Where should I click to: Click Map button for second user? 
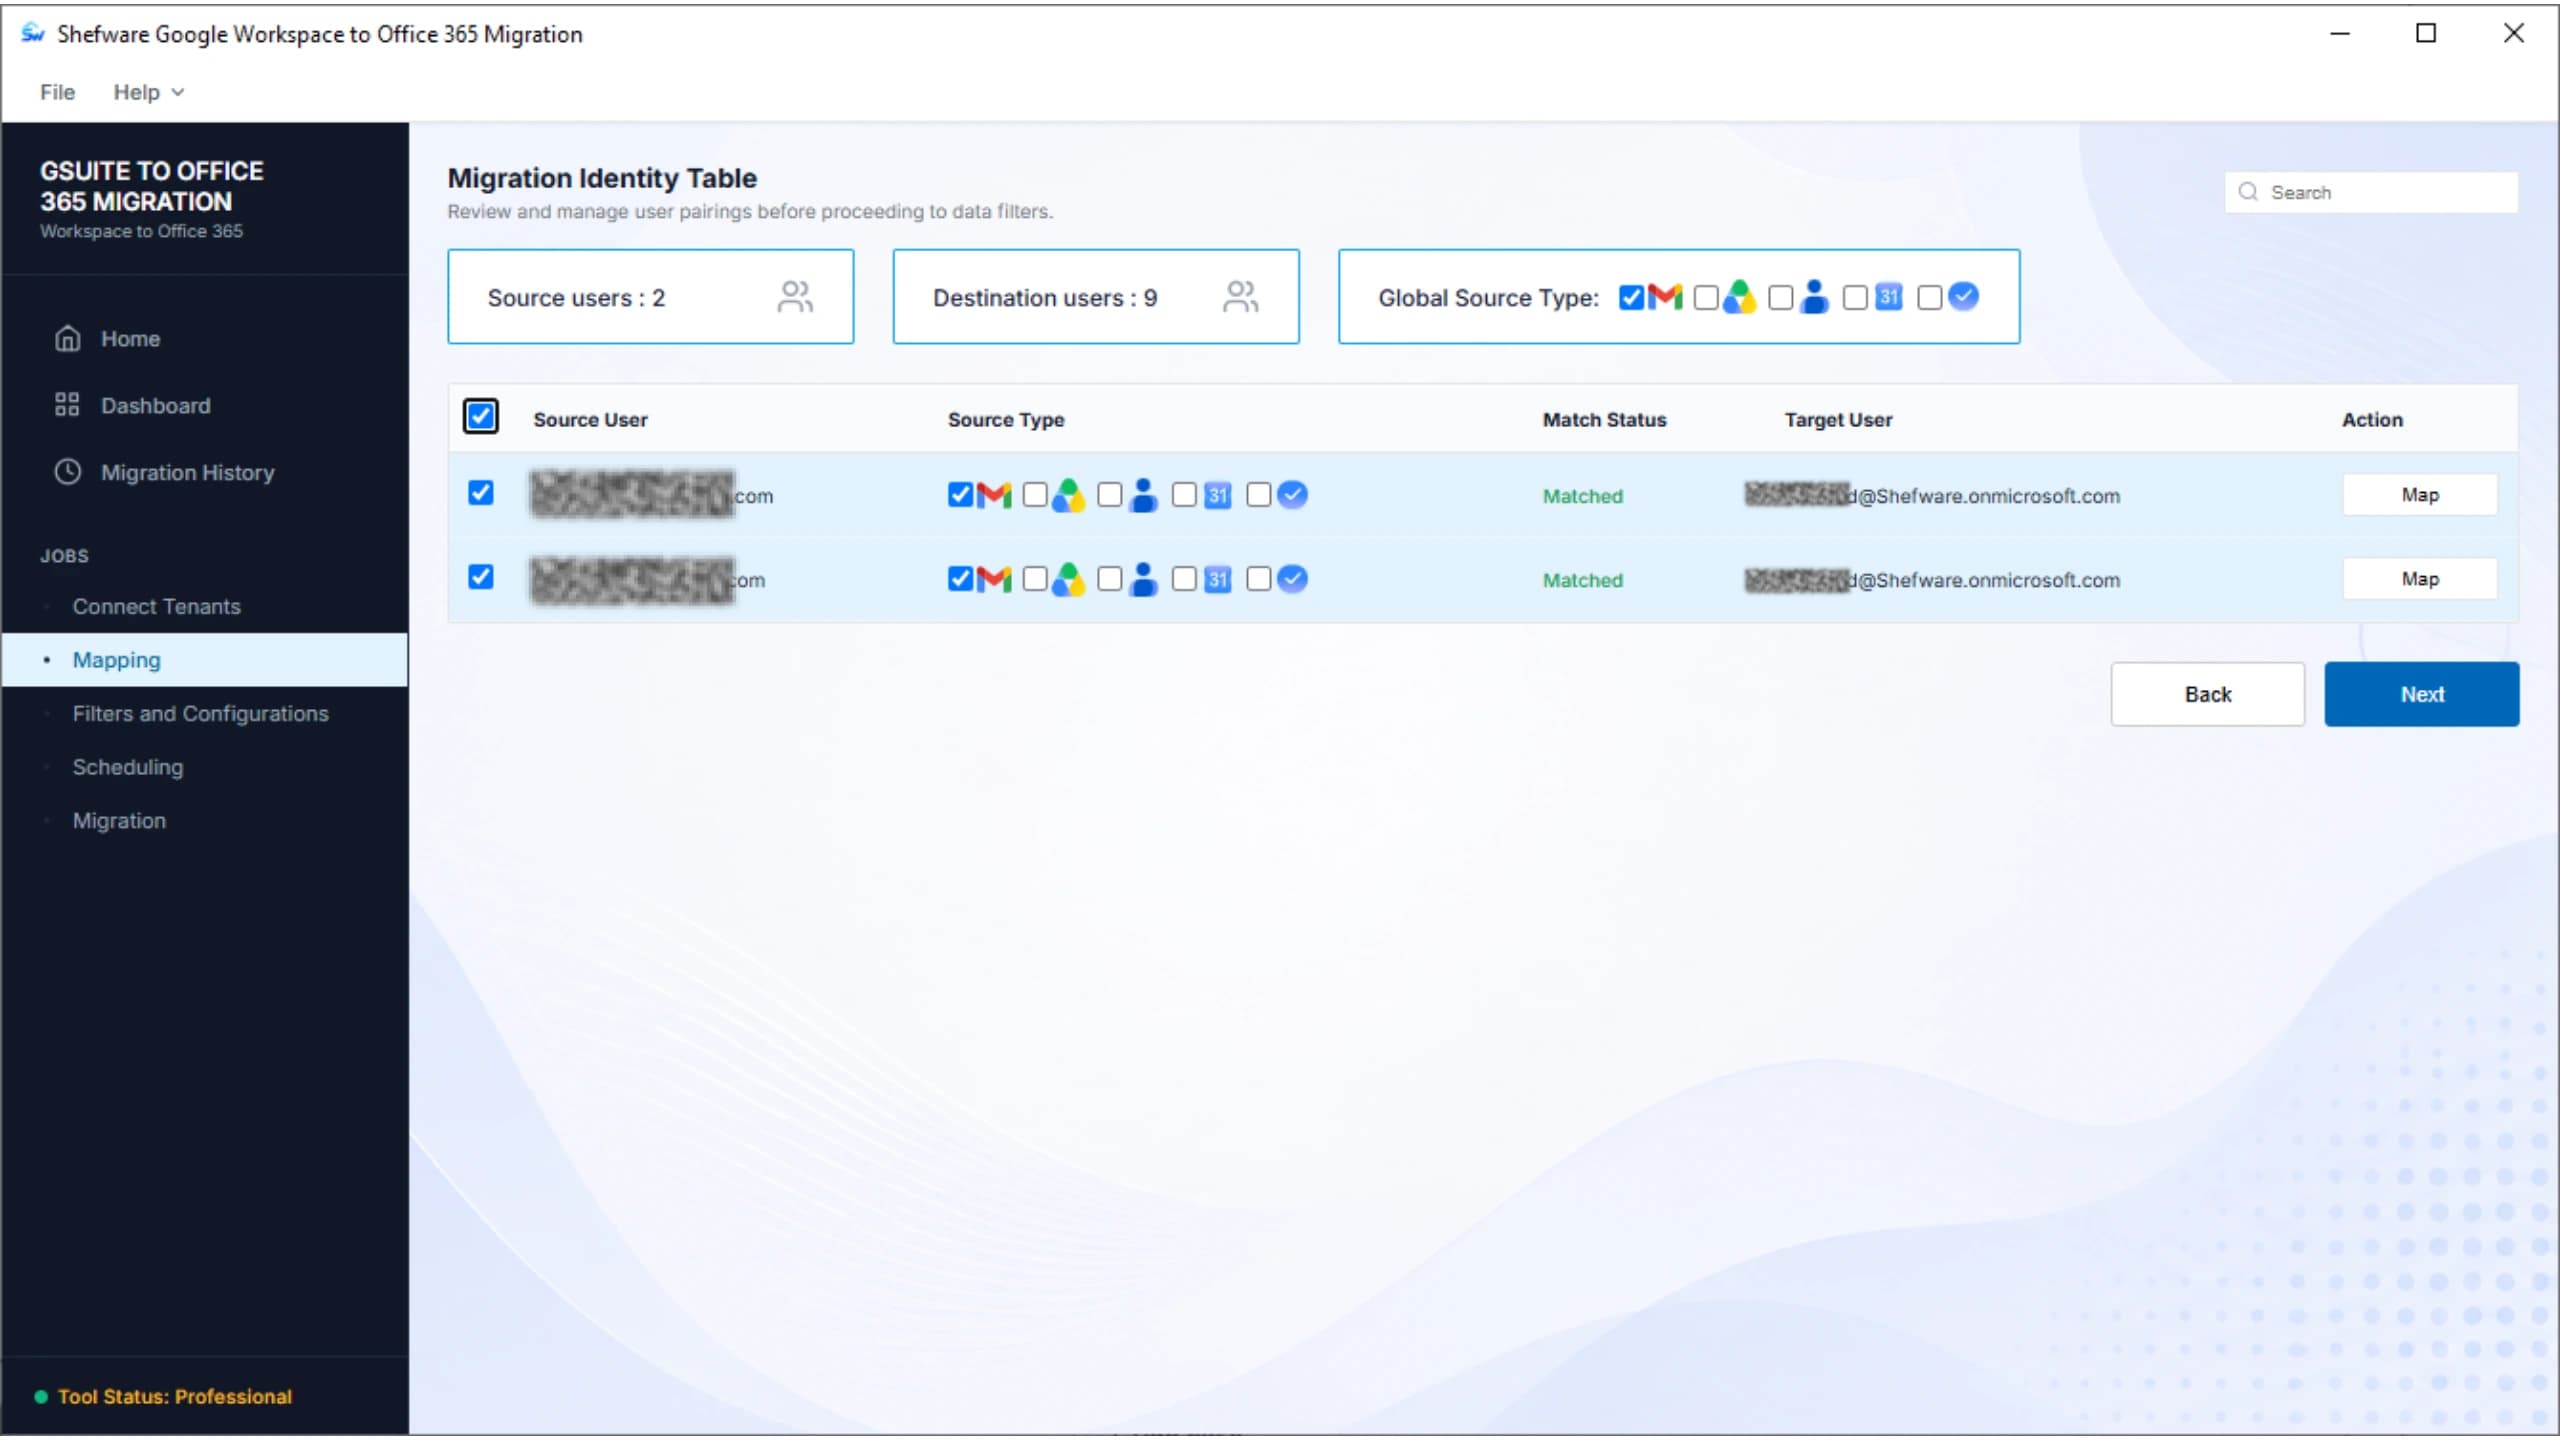click(x=2420, y=579)
